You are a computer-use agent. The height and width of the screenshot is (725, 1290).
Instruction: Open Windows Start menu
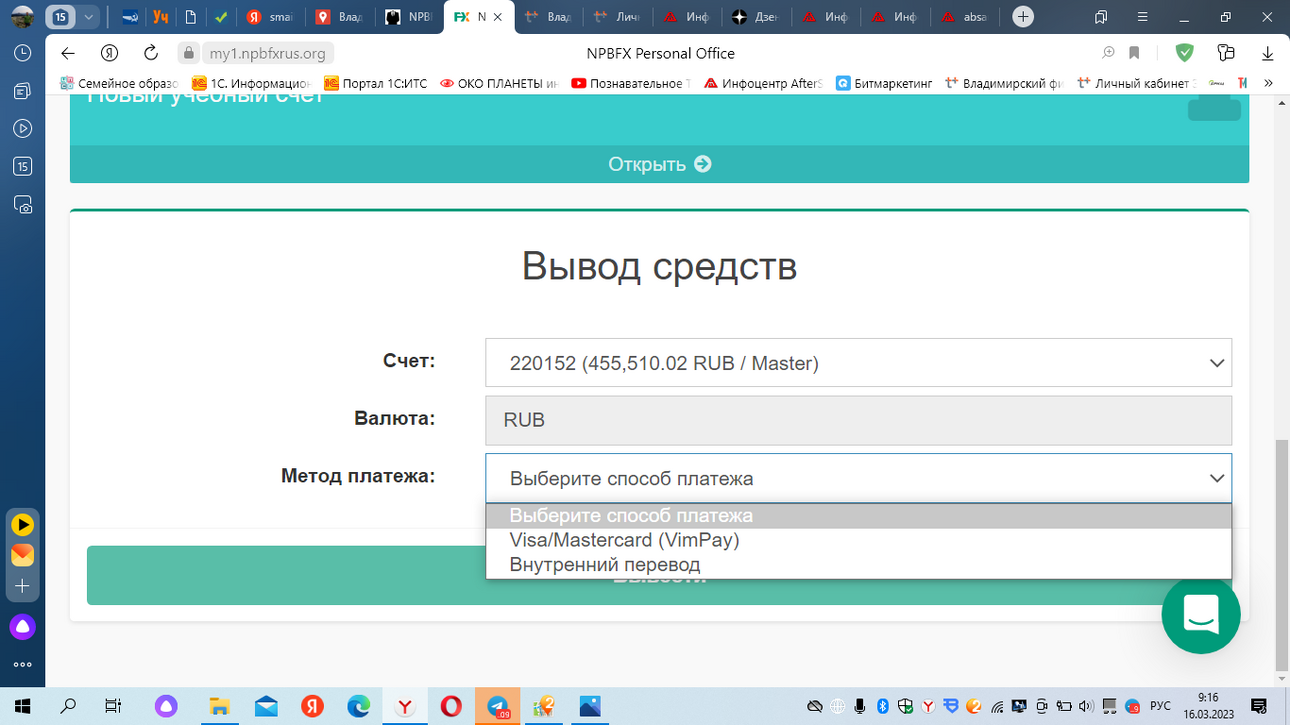pyautogui.click(x=21, y=706)
